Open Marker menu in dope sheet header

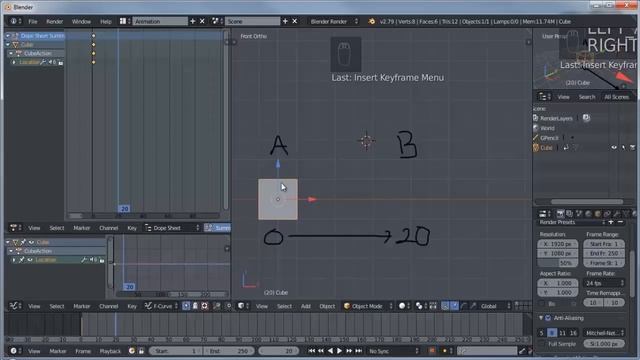(x=82, y=228)
